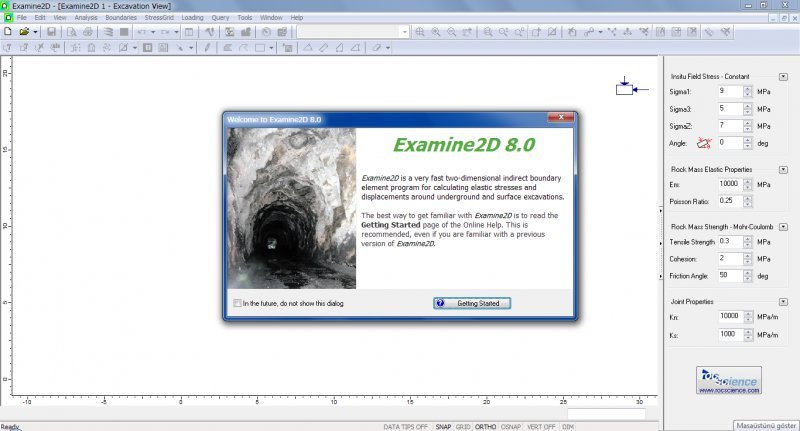800x431 pixels.
Task: Click the tunnel photo in welcome dialog
Action: click(292, 208)
